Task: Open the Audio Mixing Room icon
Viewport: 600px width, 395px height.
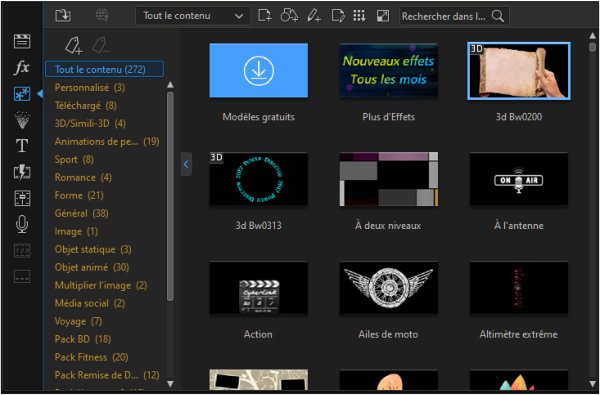Action: click(22, 198)
